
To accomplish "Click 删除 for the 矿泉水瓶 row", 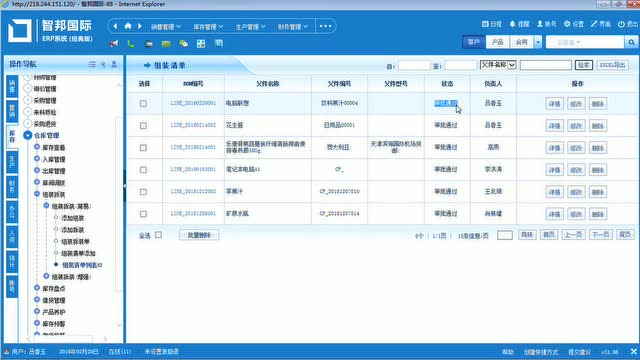I will (x=598, y=214).
